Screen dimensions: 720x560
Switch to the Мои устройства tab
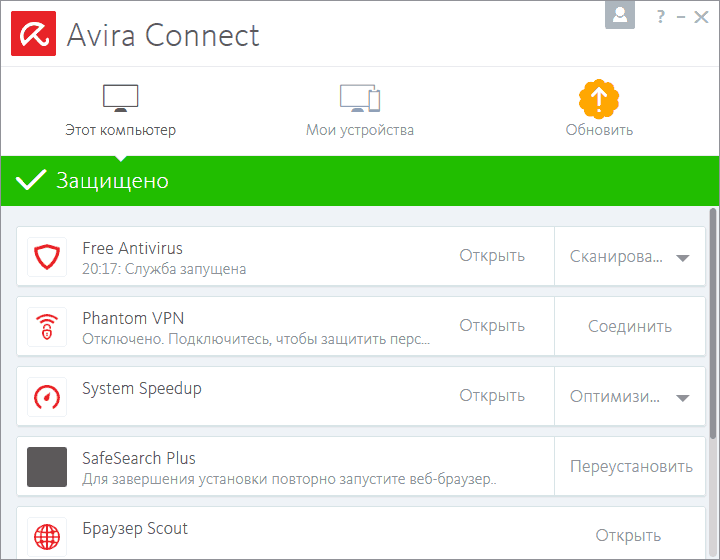pyautogui.click(x=360, y=111)
